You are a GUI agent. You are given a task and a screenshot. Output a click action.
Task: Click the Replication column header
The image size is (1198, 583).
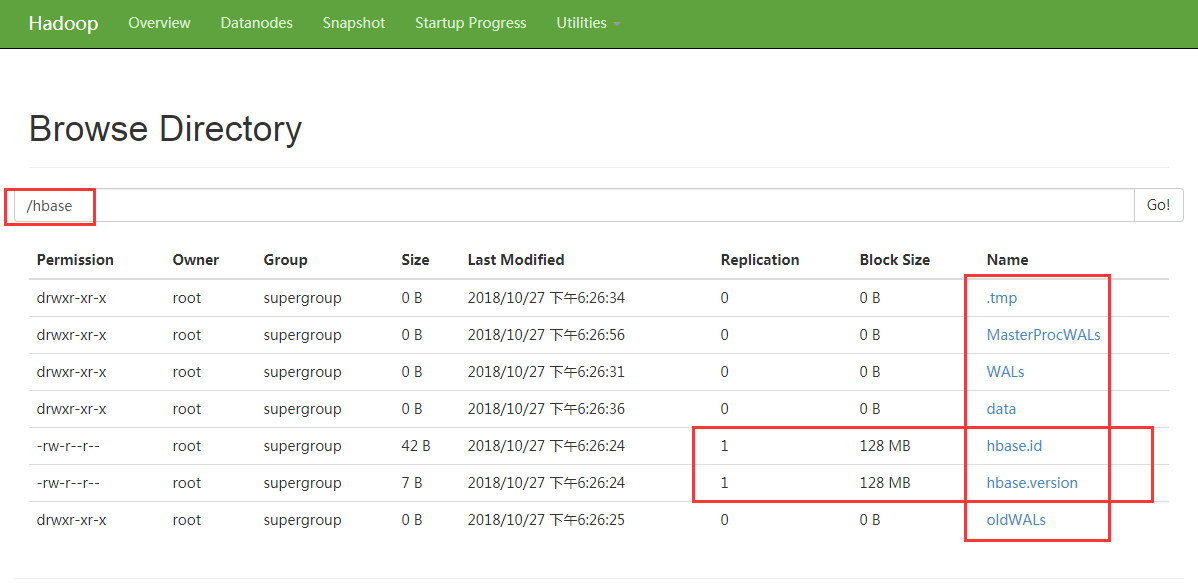[x=760, y=259]
